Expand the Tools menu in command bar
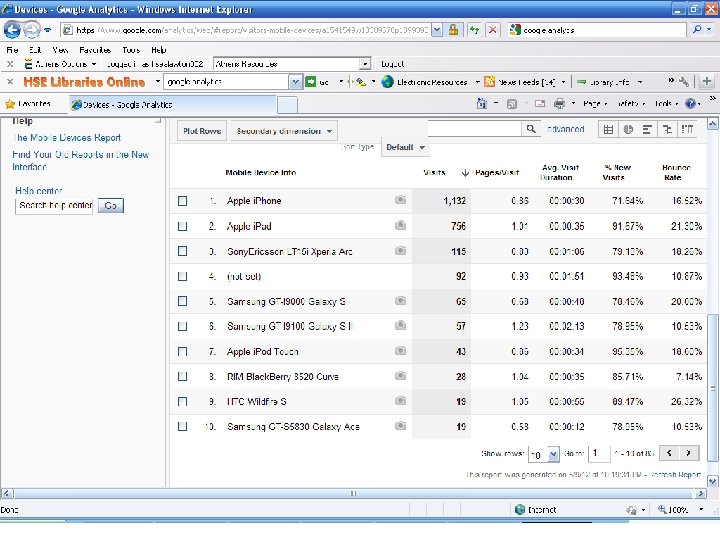The height and width of the screenshot is (540, 720). pyautogui.click(x=666, y=104)
